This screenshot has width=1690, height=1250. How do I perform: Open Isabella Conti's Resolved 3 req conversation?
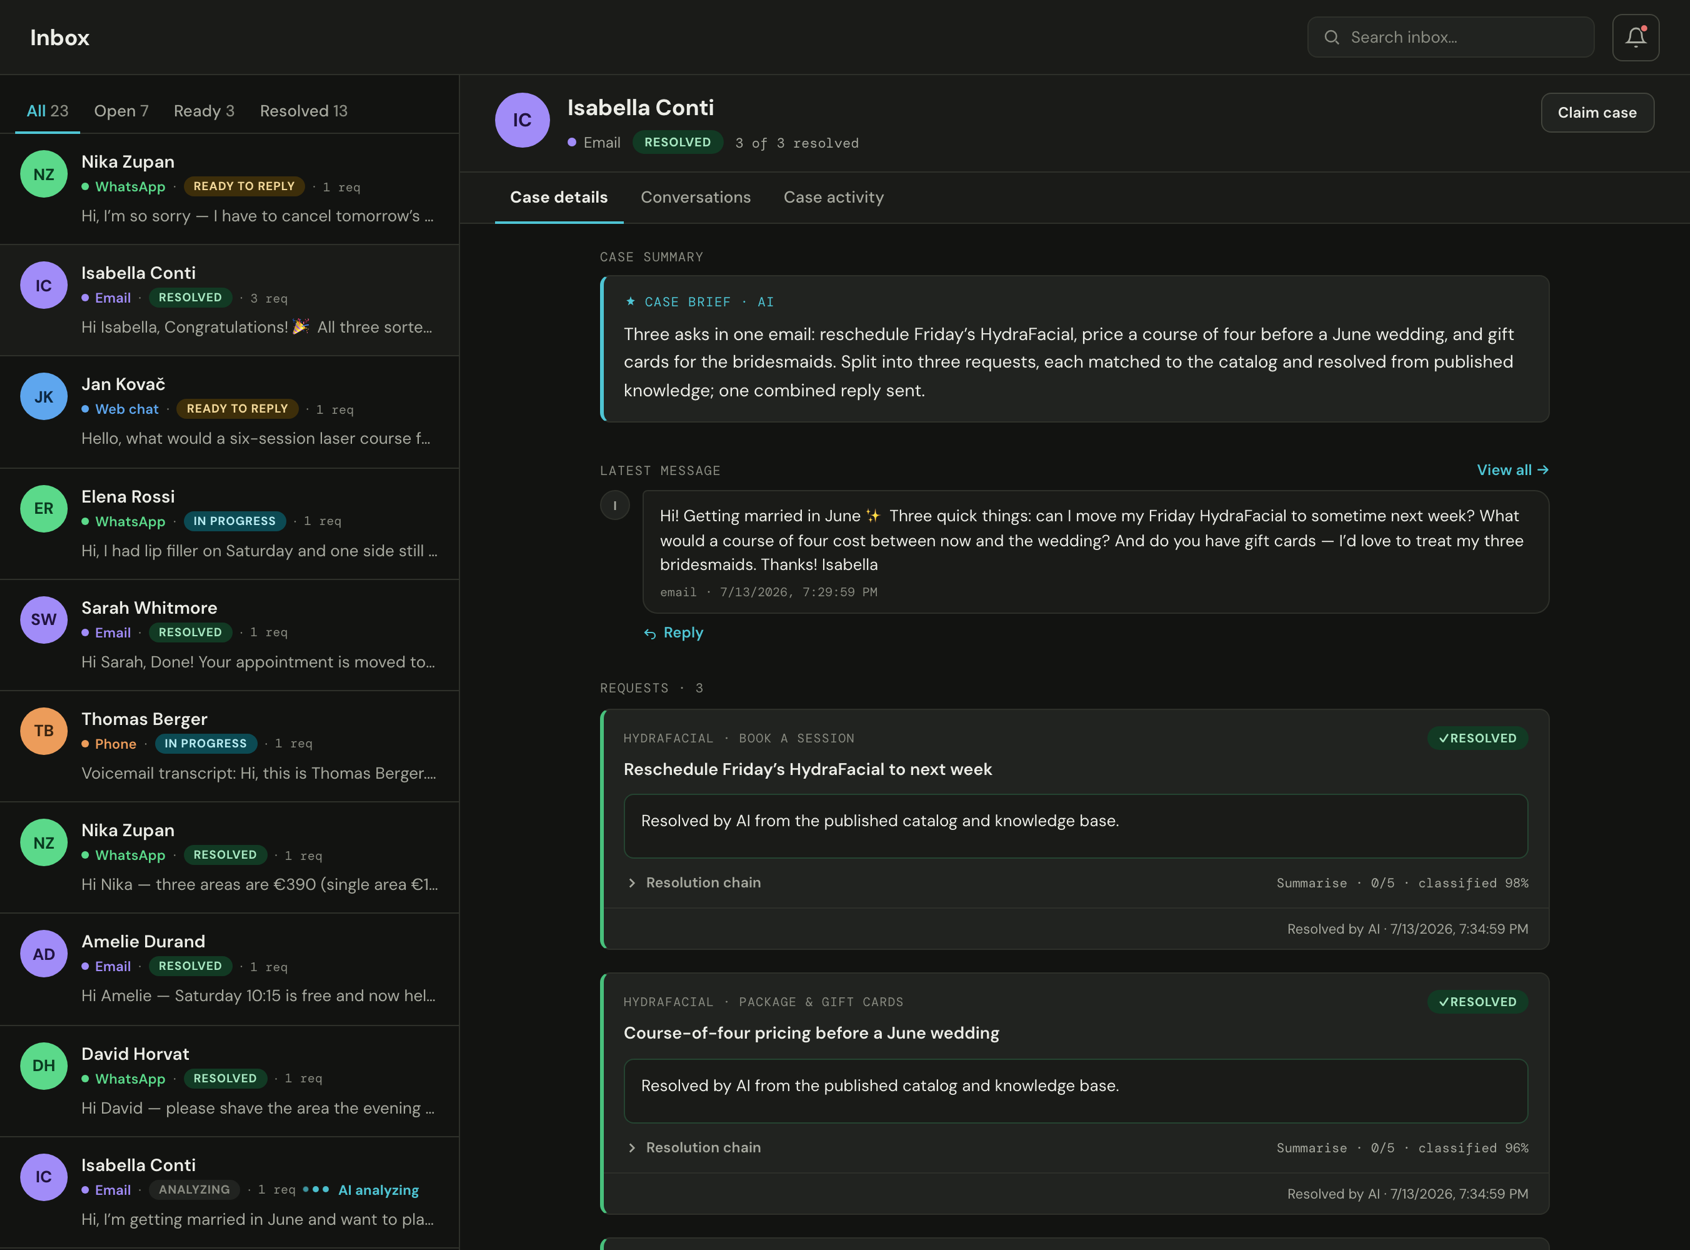click(229, 300)
